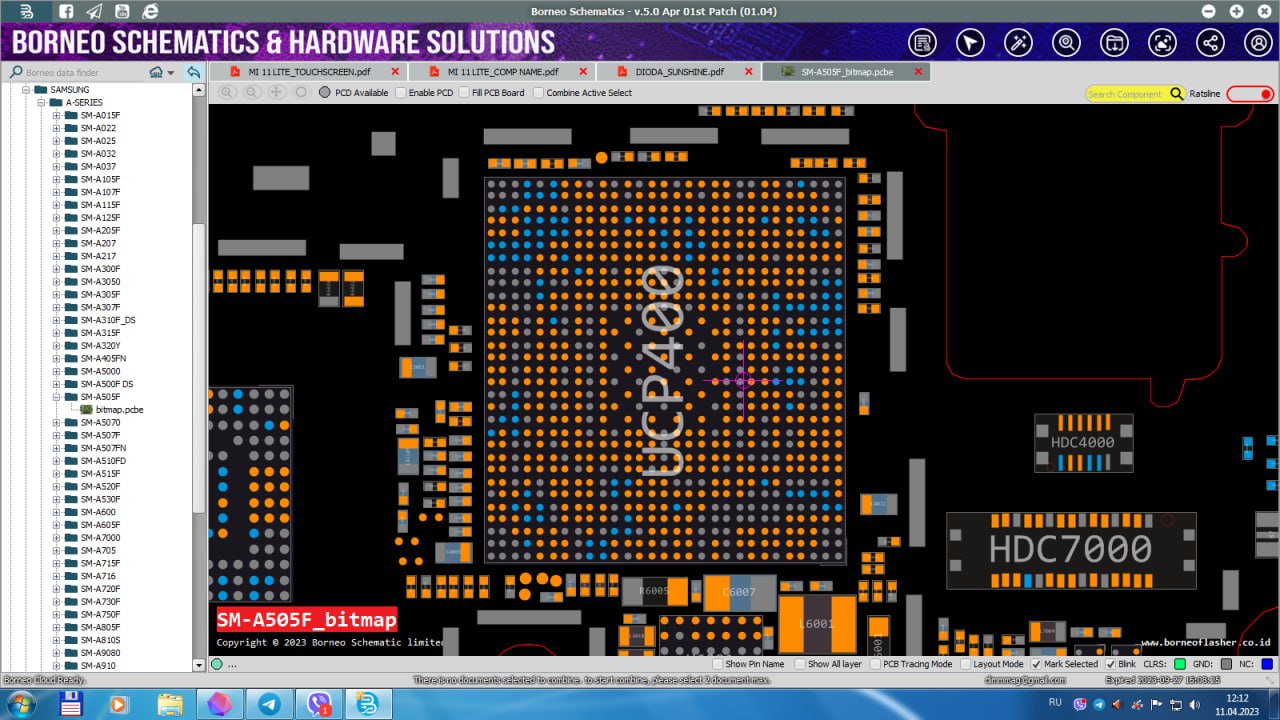The height and width of the screenshot is (720, 1280).
Task: Collapse the A-SERIES tree node
Action: coord(42,103)
